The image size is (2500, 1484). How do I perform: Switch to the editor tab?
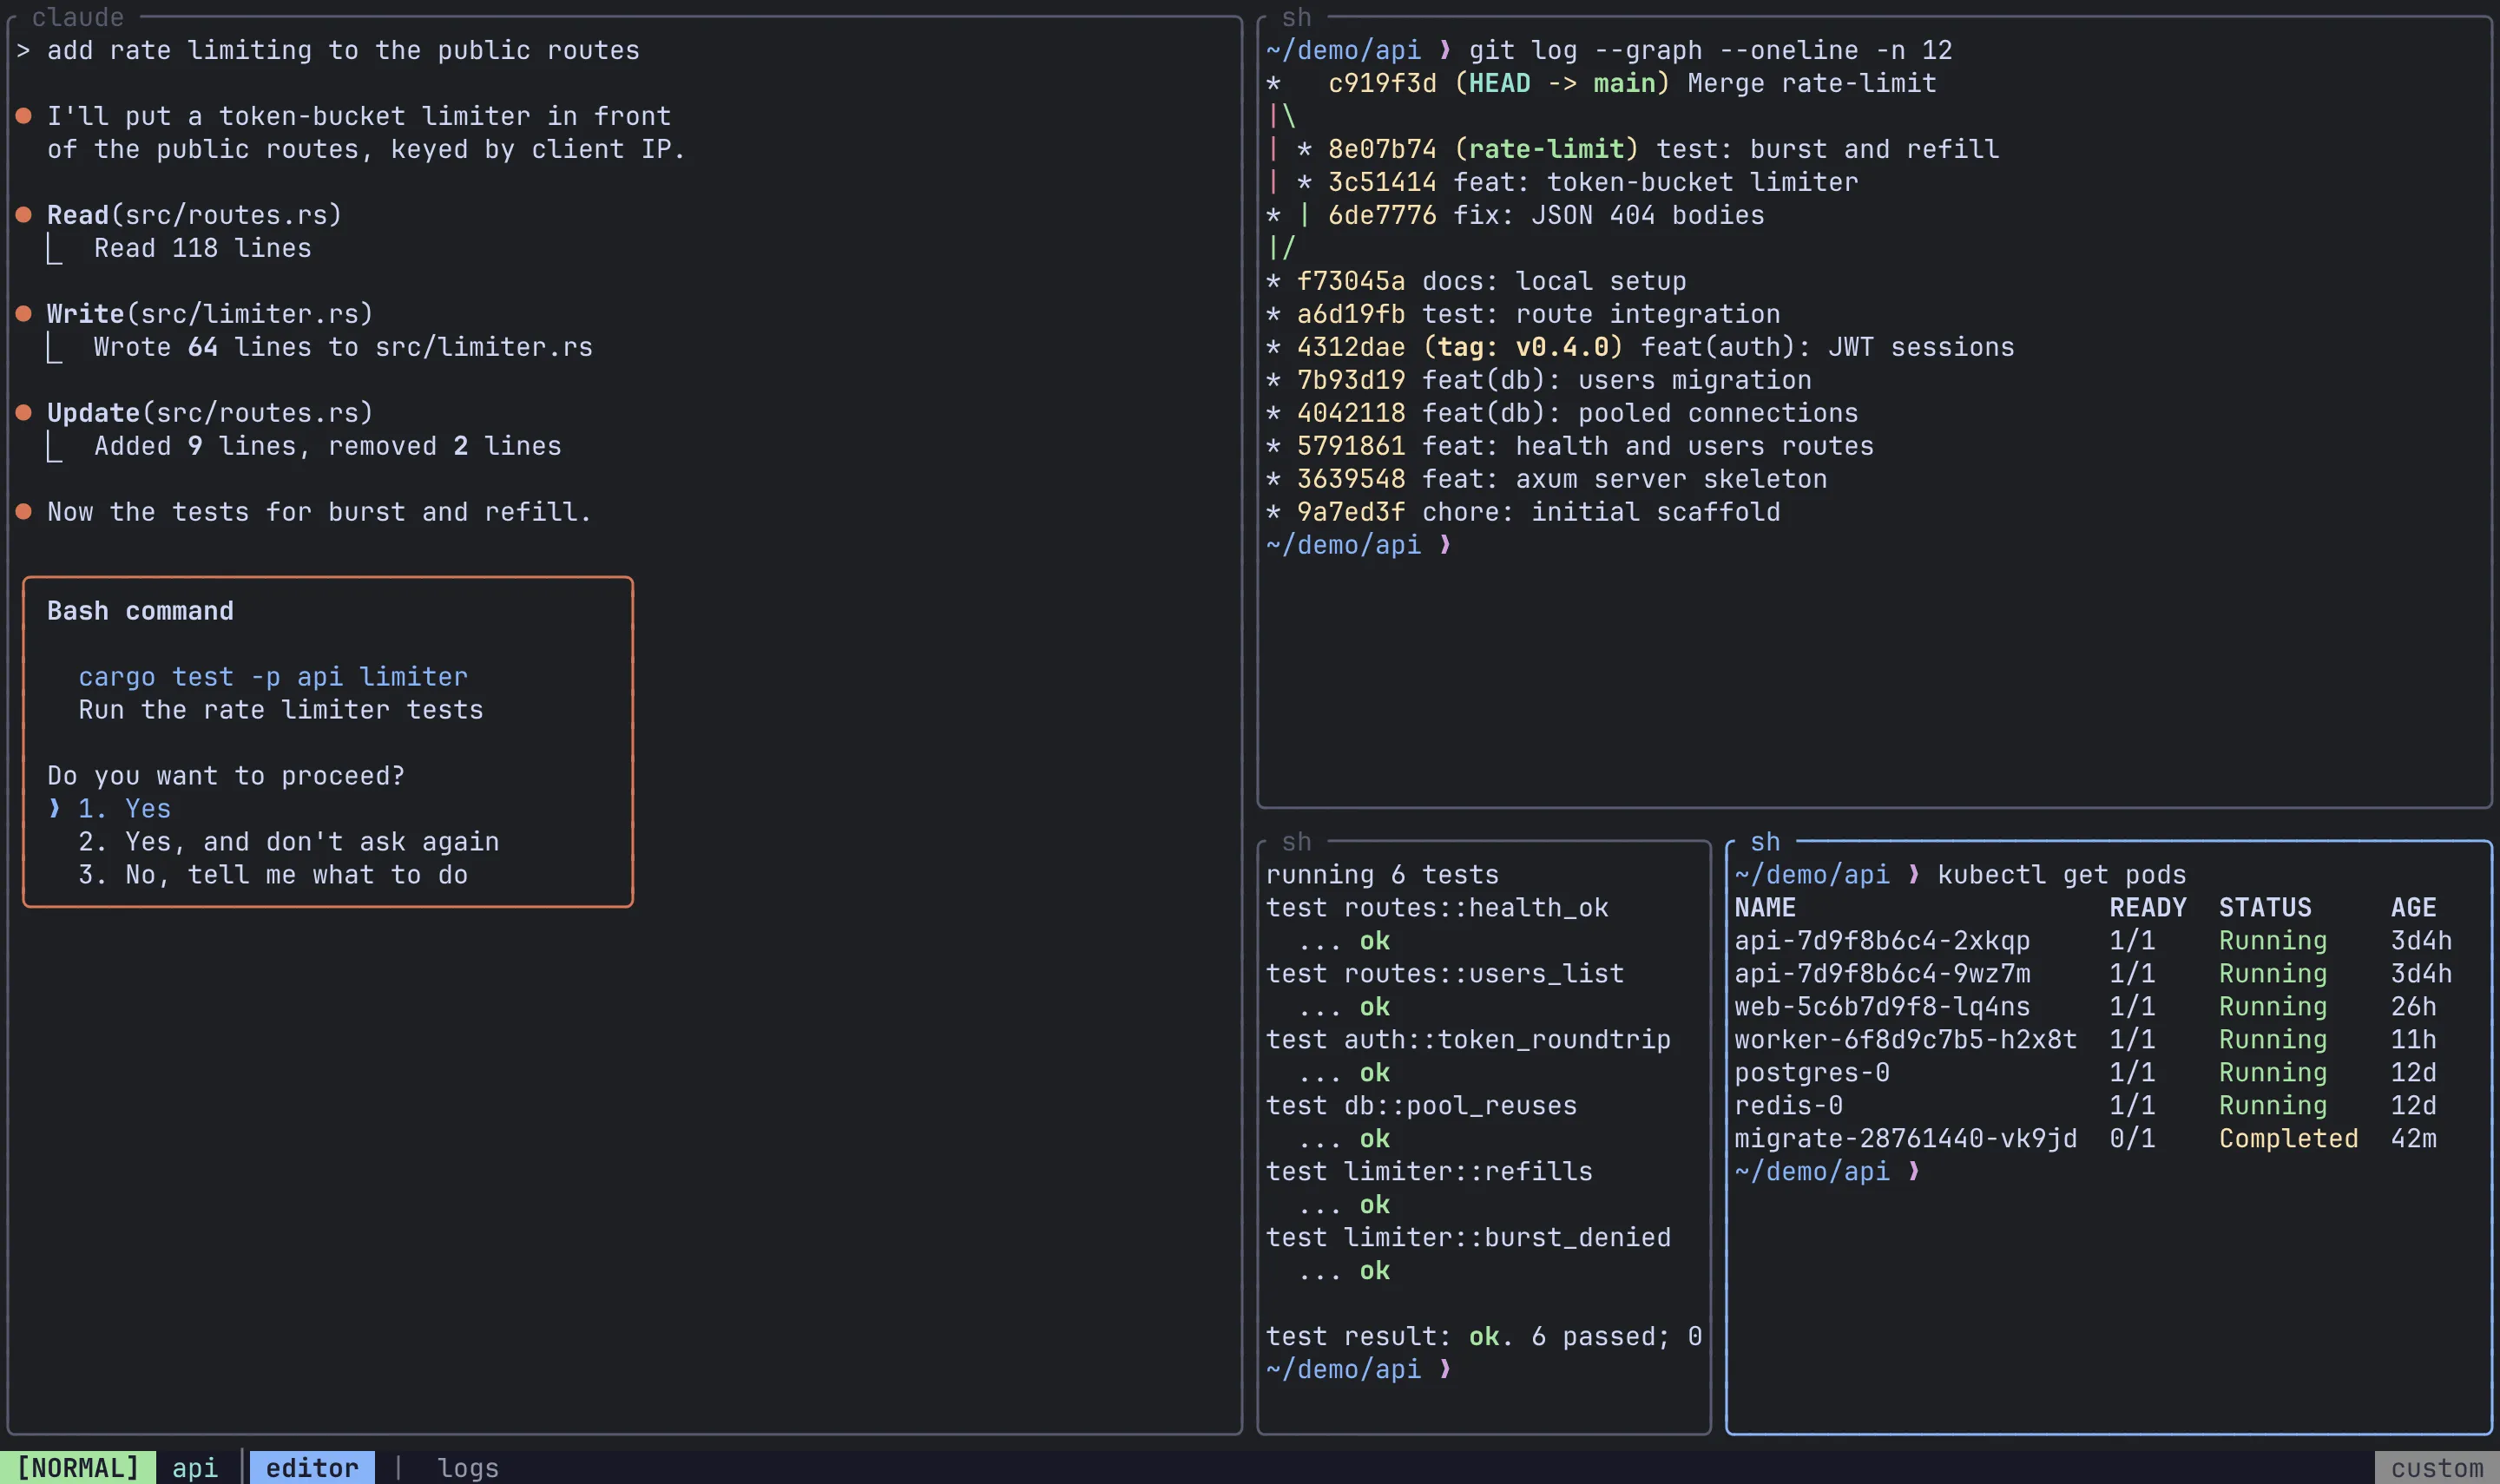(312, 1467)
